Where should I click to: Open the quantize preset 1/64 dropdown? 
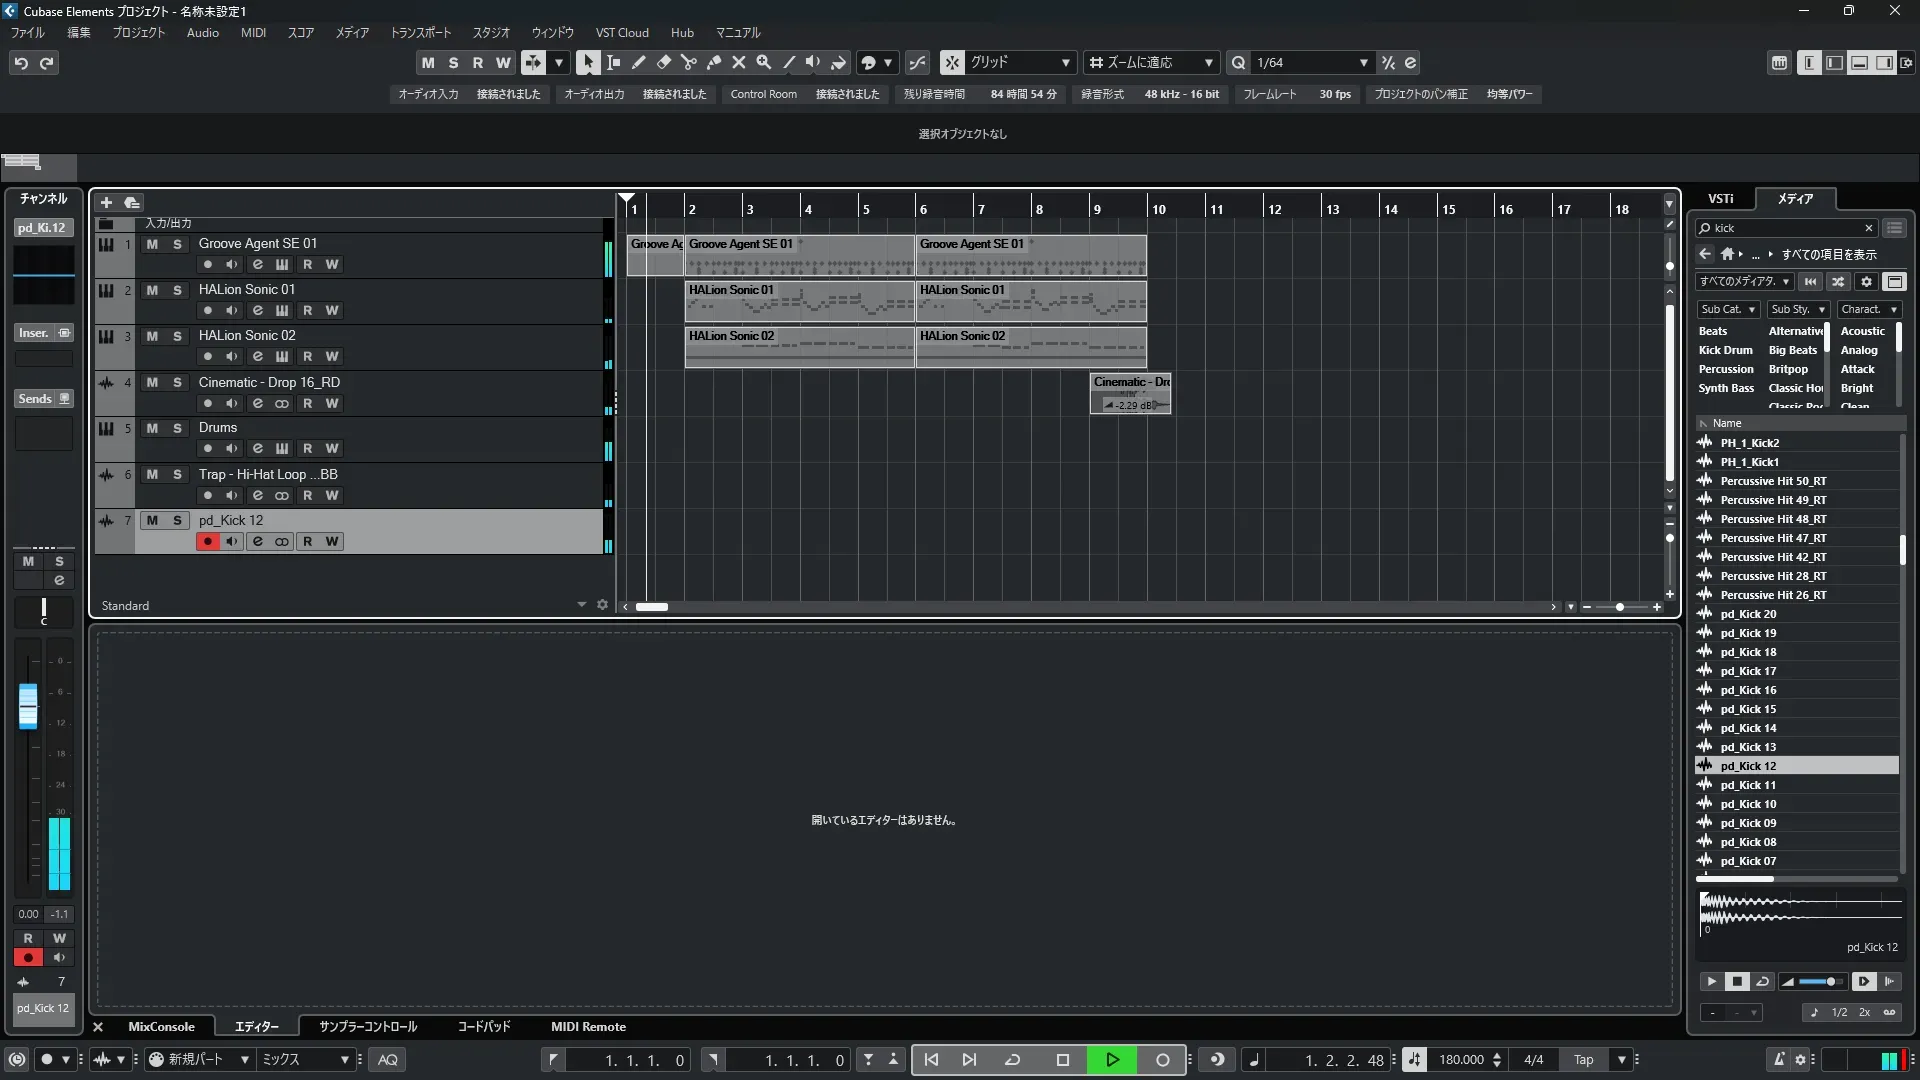coord(1363,63)
